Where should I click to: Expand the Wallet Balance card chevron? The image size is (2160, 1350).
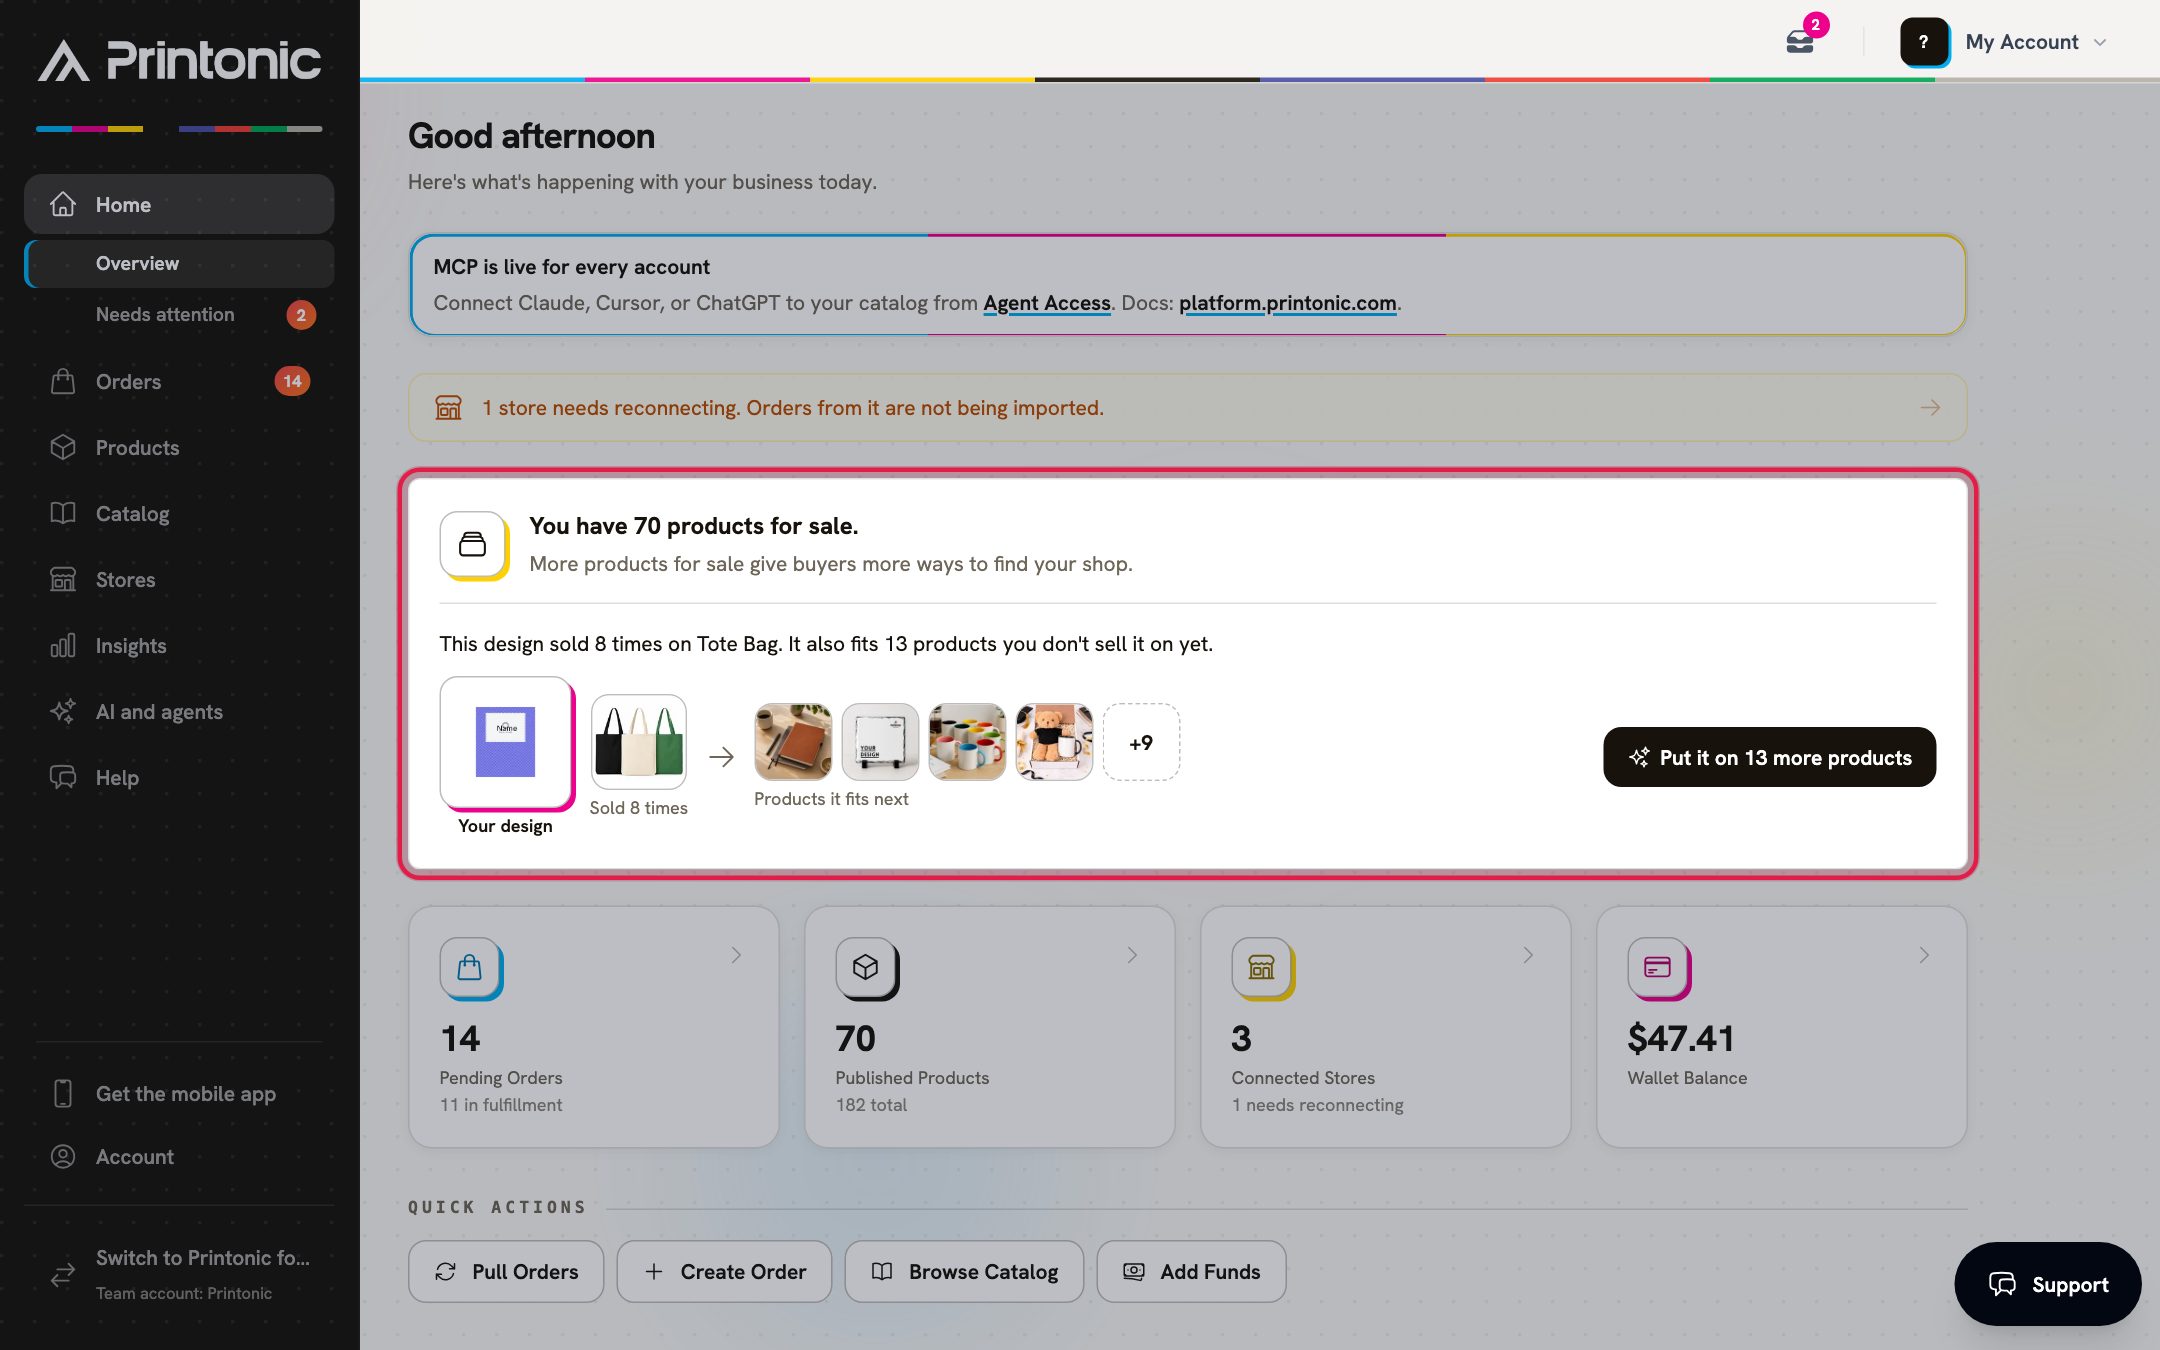(x=1924, y=955)
